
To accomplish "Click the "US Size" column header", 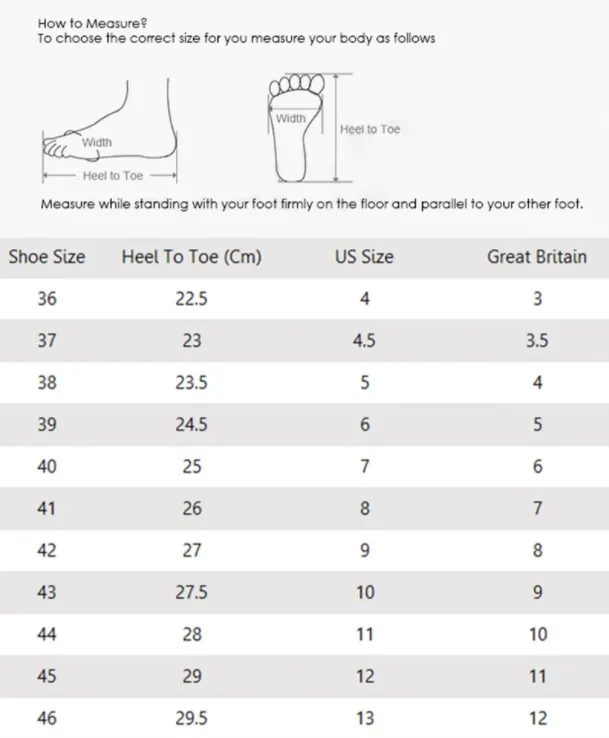I will [364, 257].
